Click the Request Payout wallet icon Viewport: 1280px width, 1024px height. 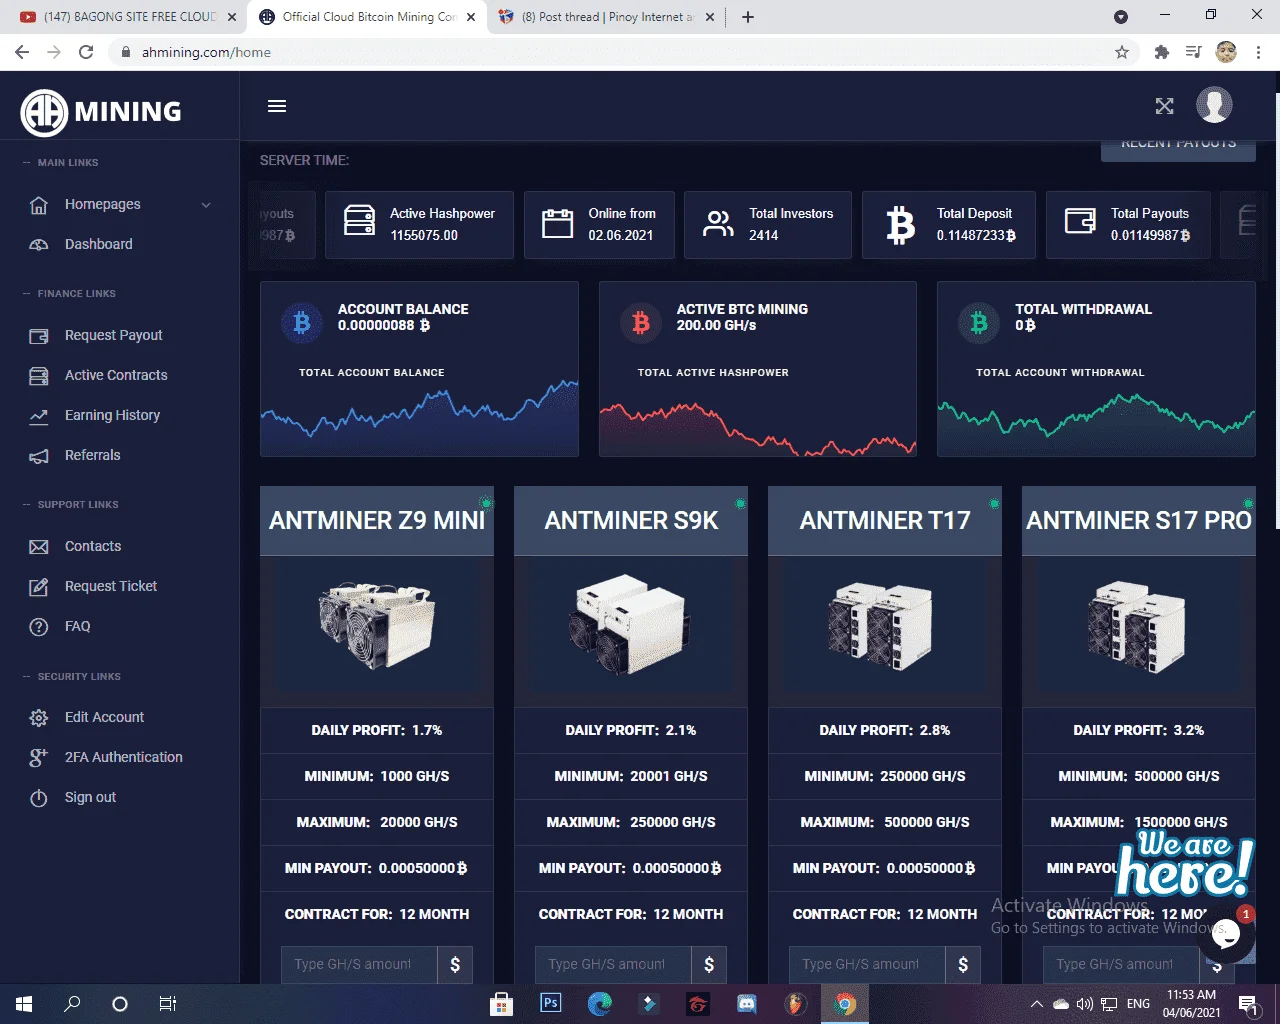39,336
